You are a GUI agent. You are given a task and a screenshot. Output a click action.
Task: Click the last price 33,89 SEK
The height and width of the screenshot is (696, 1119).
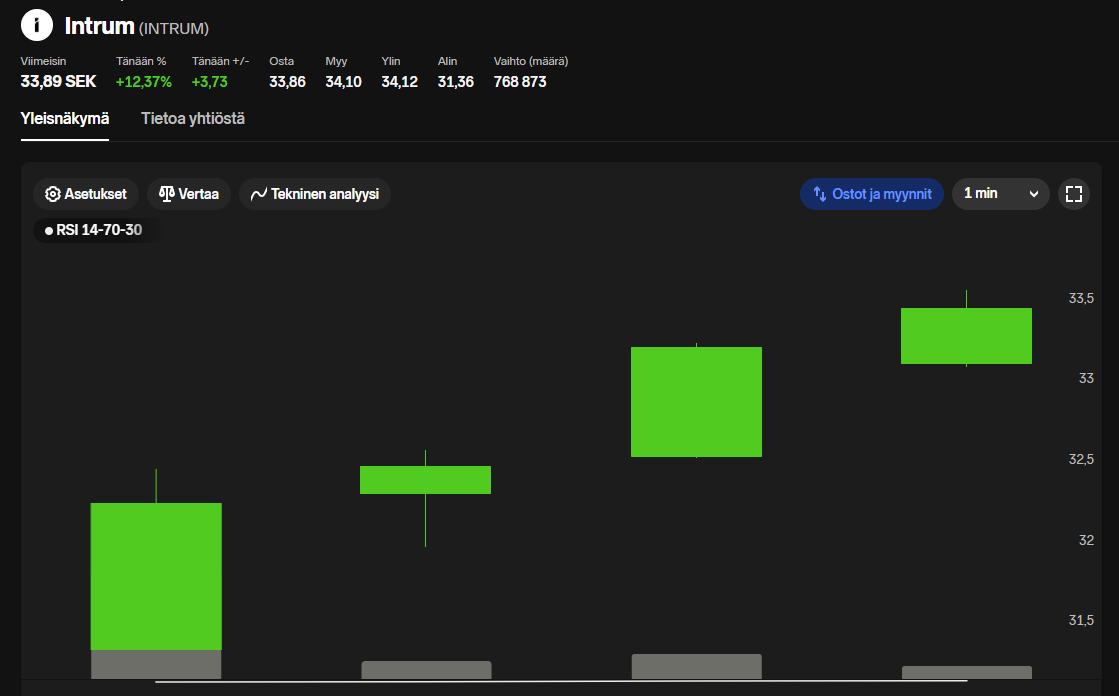click(58, 82)
